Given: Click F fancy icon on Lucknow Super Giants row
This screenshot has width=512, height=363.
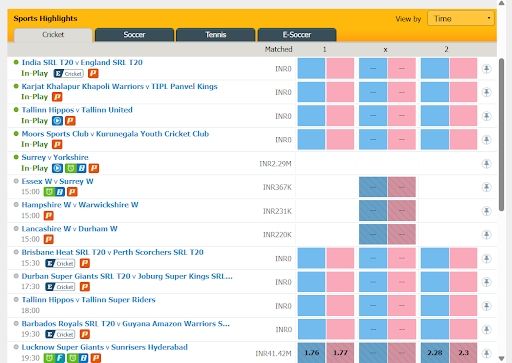Looking at the screenshot, I should [60, 358].
